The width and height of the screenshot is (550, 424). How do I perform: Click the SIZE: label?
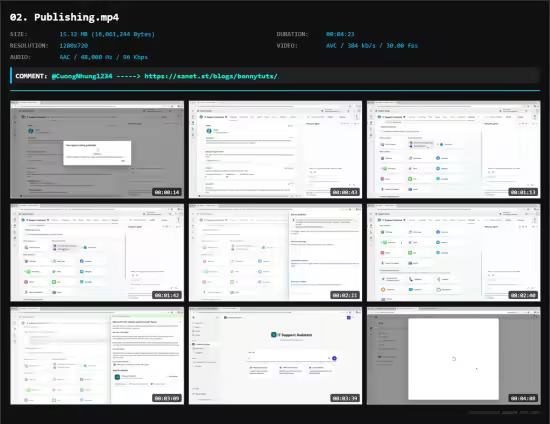coord(19,34)
